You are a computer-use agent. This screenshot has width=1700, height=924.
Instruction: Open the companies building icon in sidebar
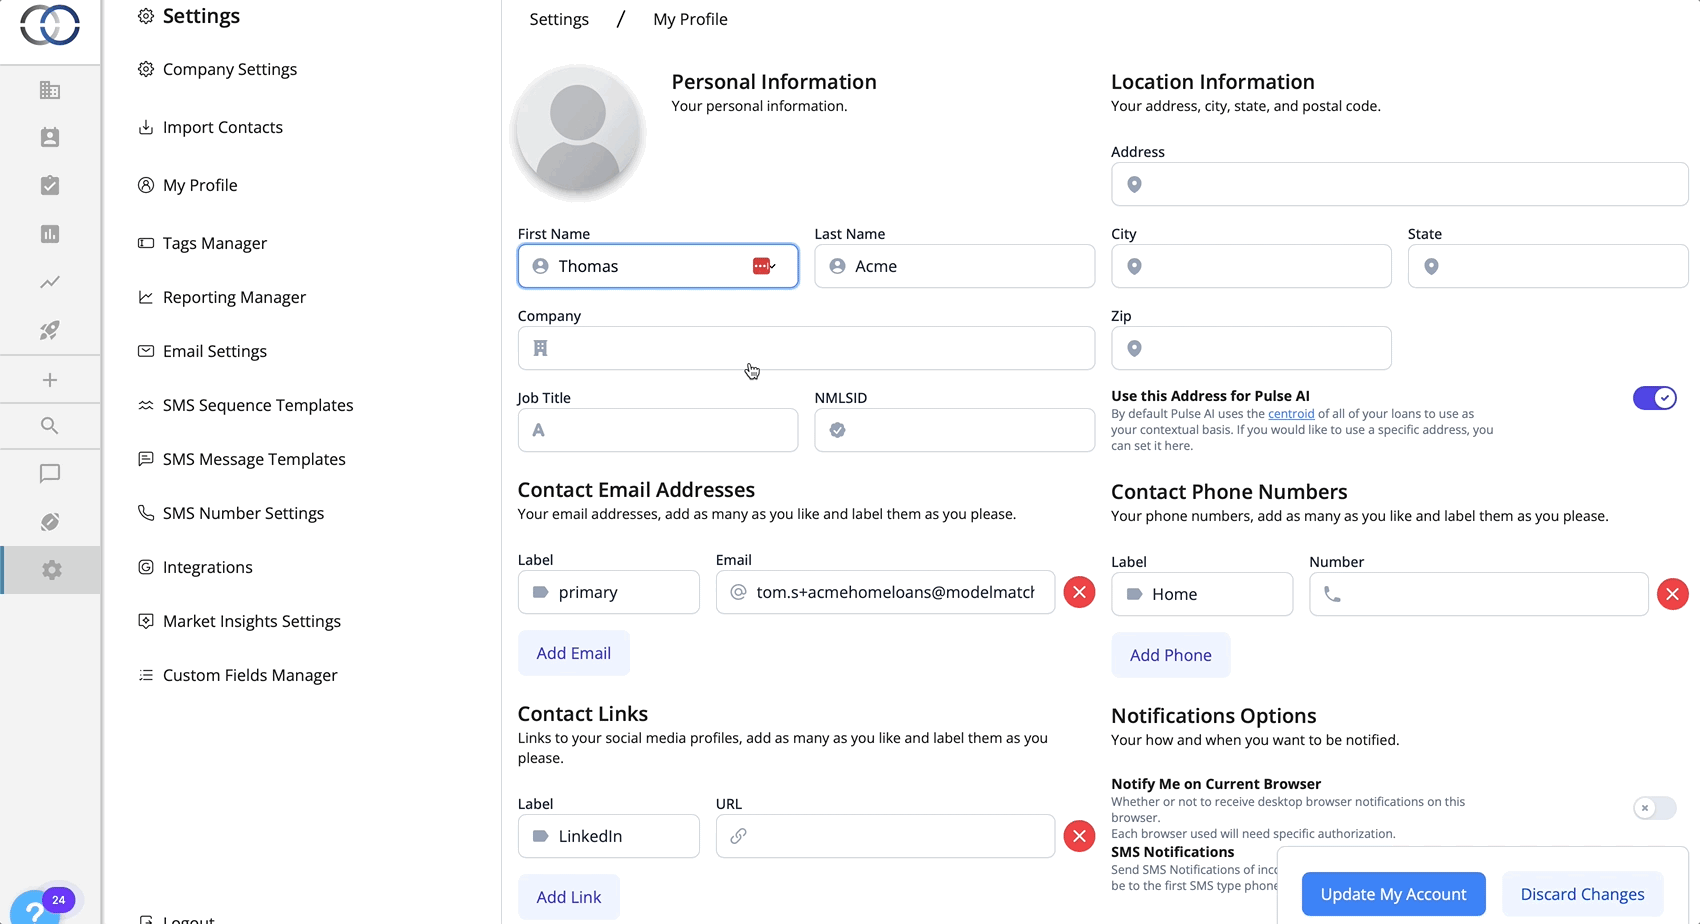pos(50,90)
